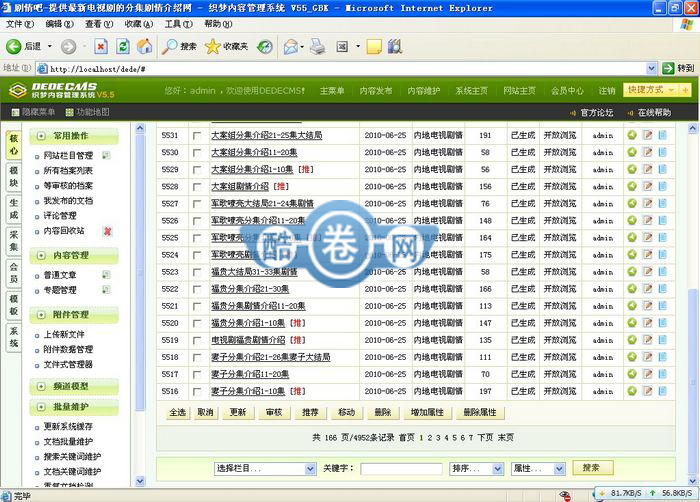Click the 全选 button
Screen dimensions: 700x502
pyautogui.click(x=177, y=412)
